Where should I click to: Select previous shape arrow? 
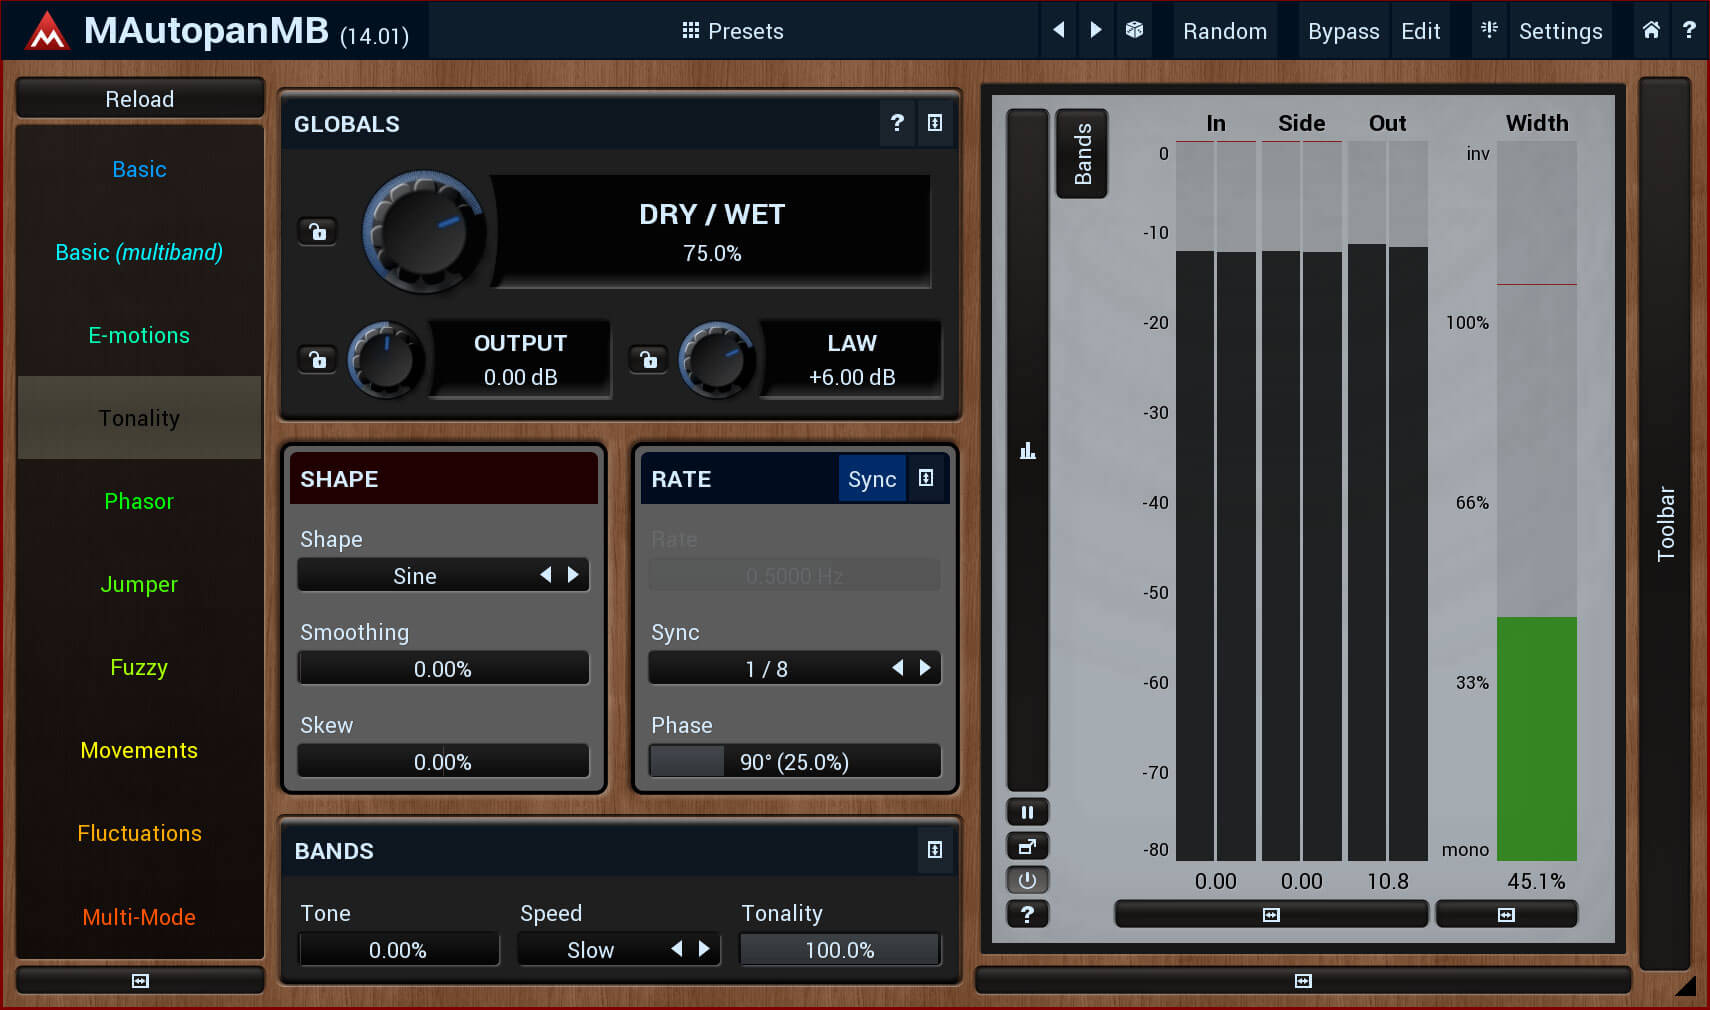pyautogui.click(x=546, y=575)
